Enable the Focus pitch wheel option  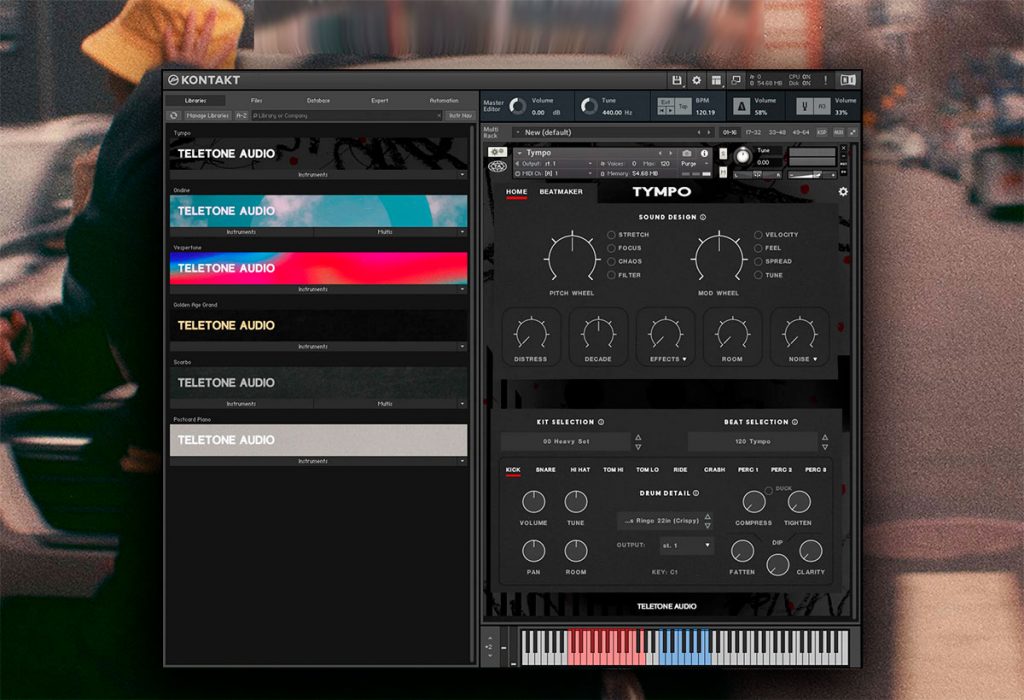tap(611, 248)
